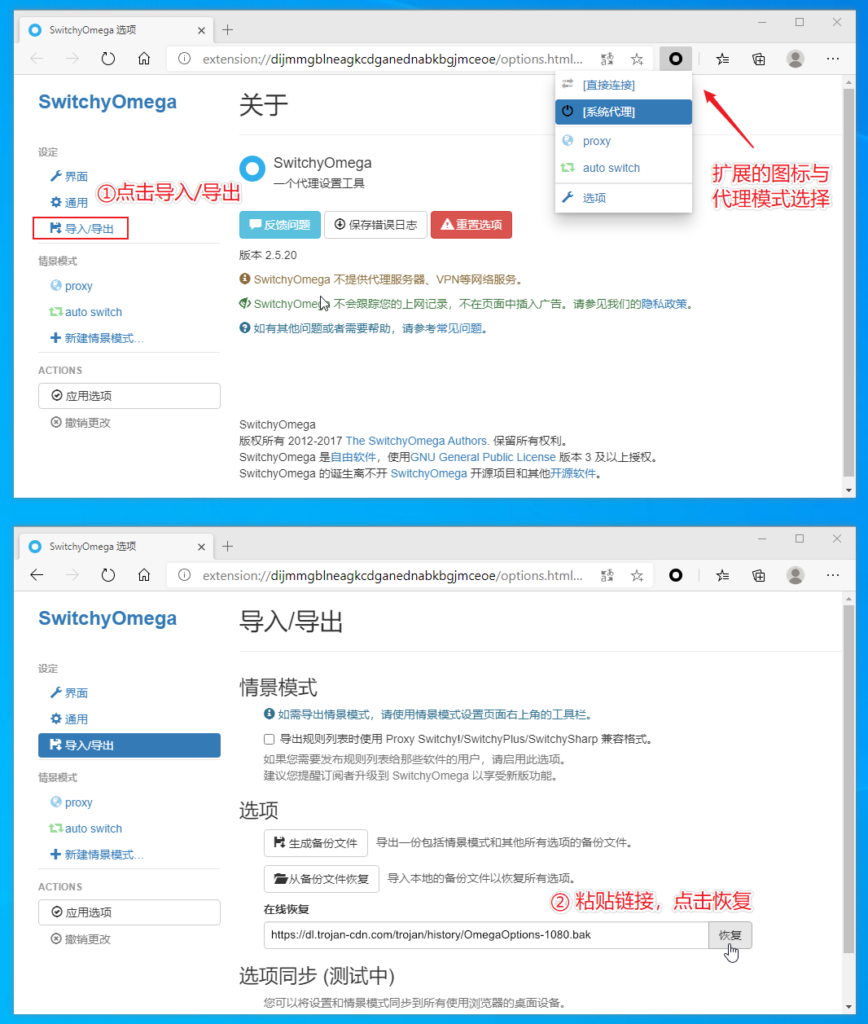Click the favorites star icon in the lower window address bar
Viewport: 868px width, 1024px height.
pos(637,575)
